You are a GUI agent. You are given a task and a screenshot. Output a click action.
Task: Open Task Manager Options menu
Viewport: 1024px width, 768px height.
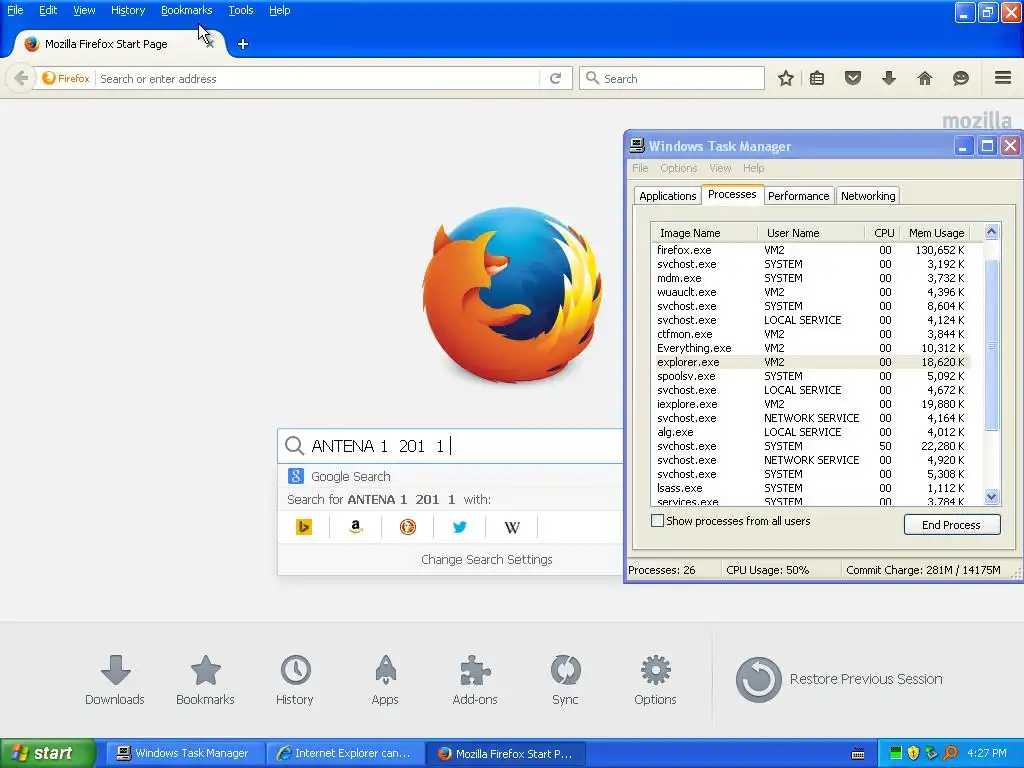tap(679, 168)
